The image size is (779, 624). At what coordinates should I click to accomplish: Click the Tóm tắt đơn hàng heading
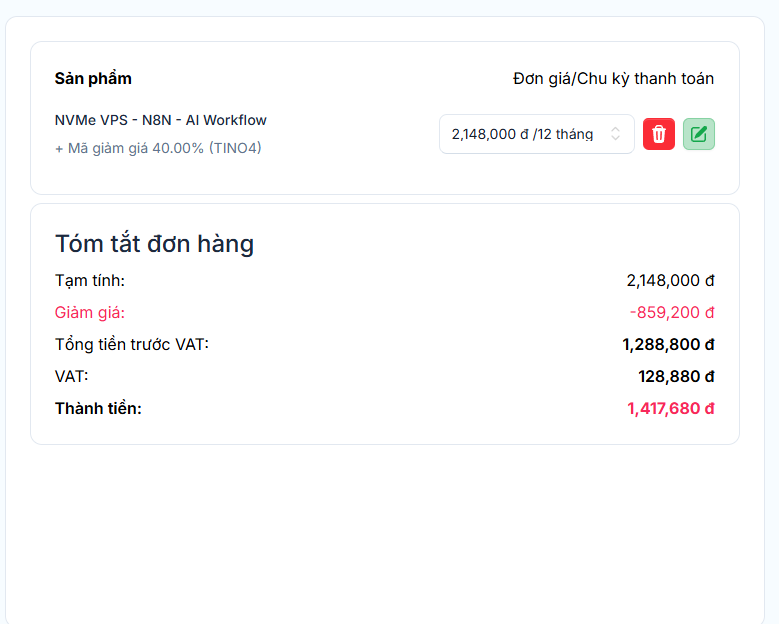click(x=155, y=244)
